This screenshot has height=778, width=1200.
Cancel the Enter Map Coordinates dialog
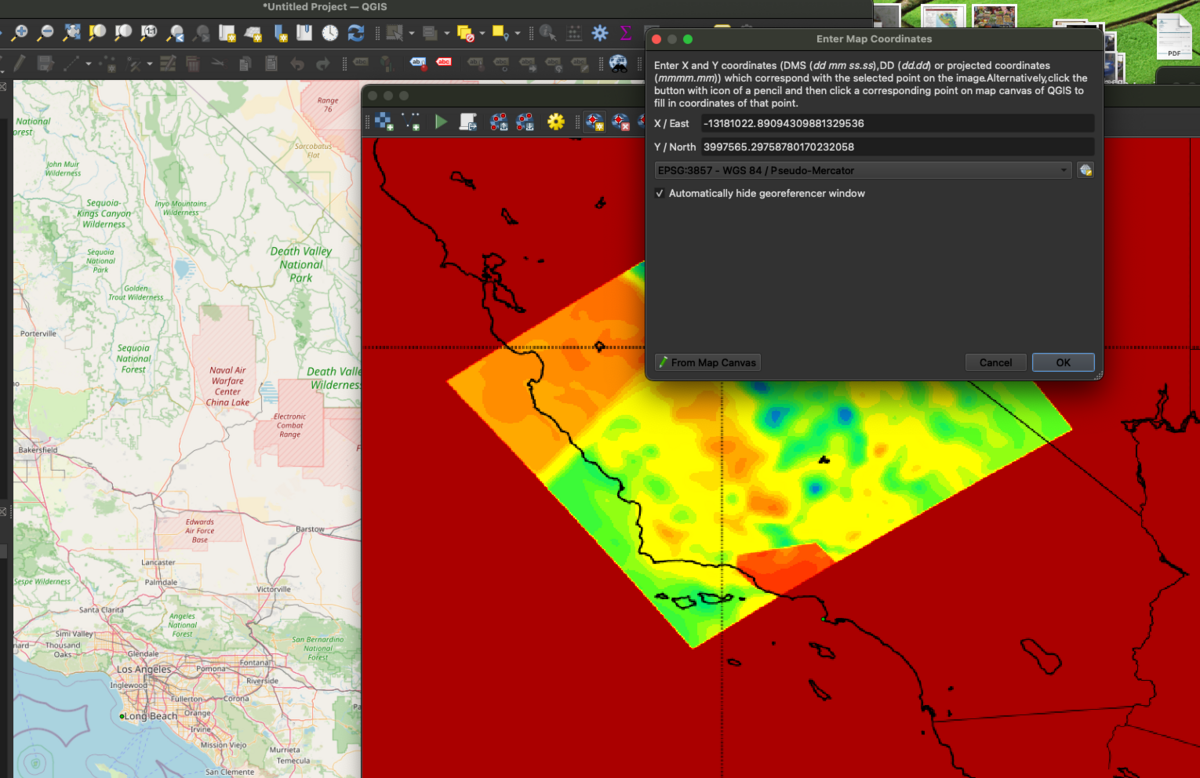(995, 362)
